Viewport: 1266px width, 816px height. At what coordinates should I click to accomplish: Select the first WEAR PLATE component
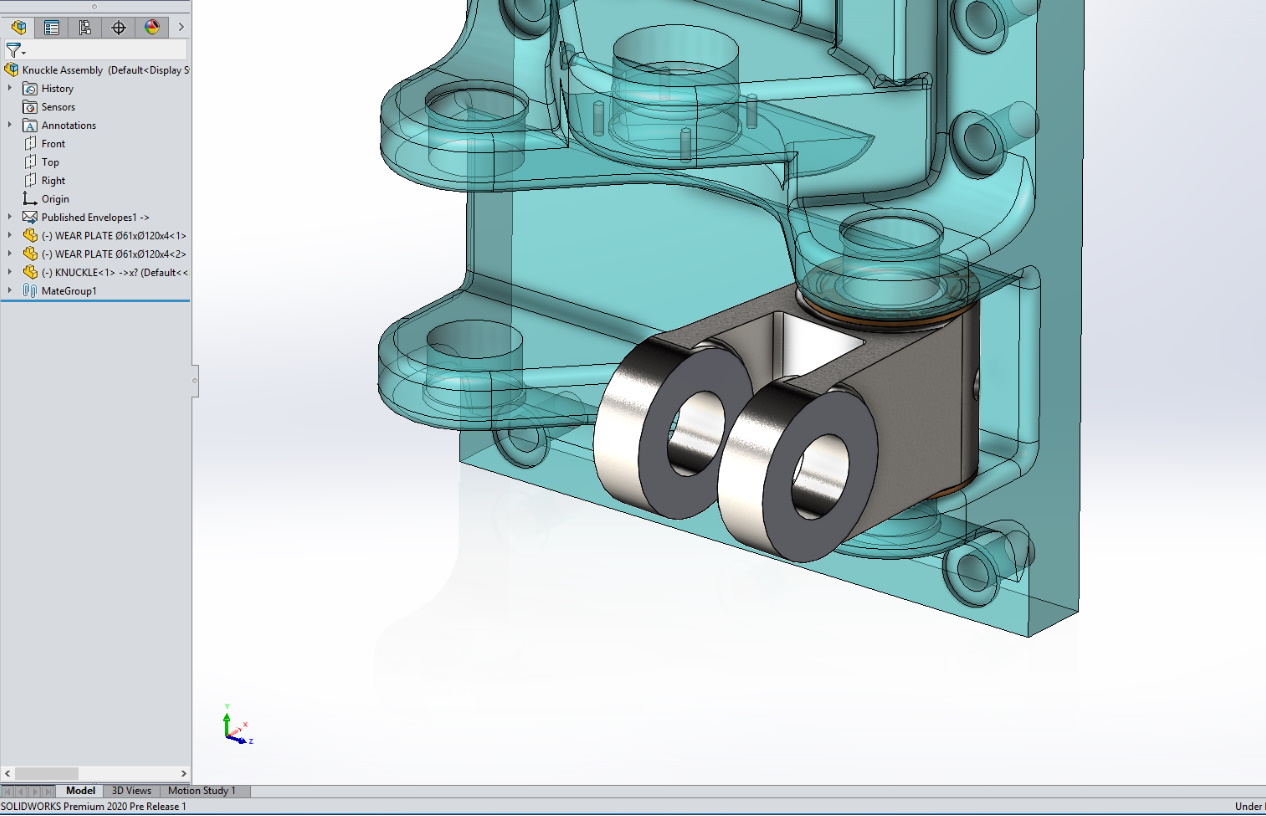click(x=120, y=236)
